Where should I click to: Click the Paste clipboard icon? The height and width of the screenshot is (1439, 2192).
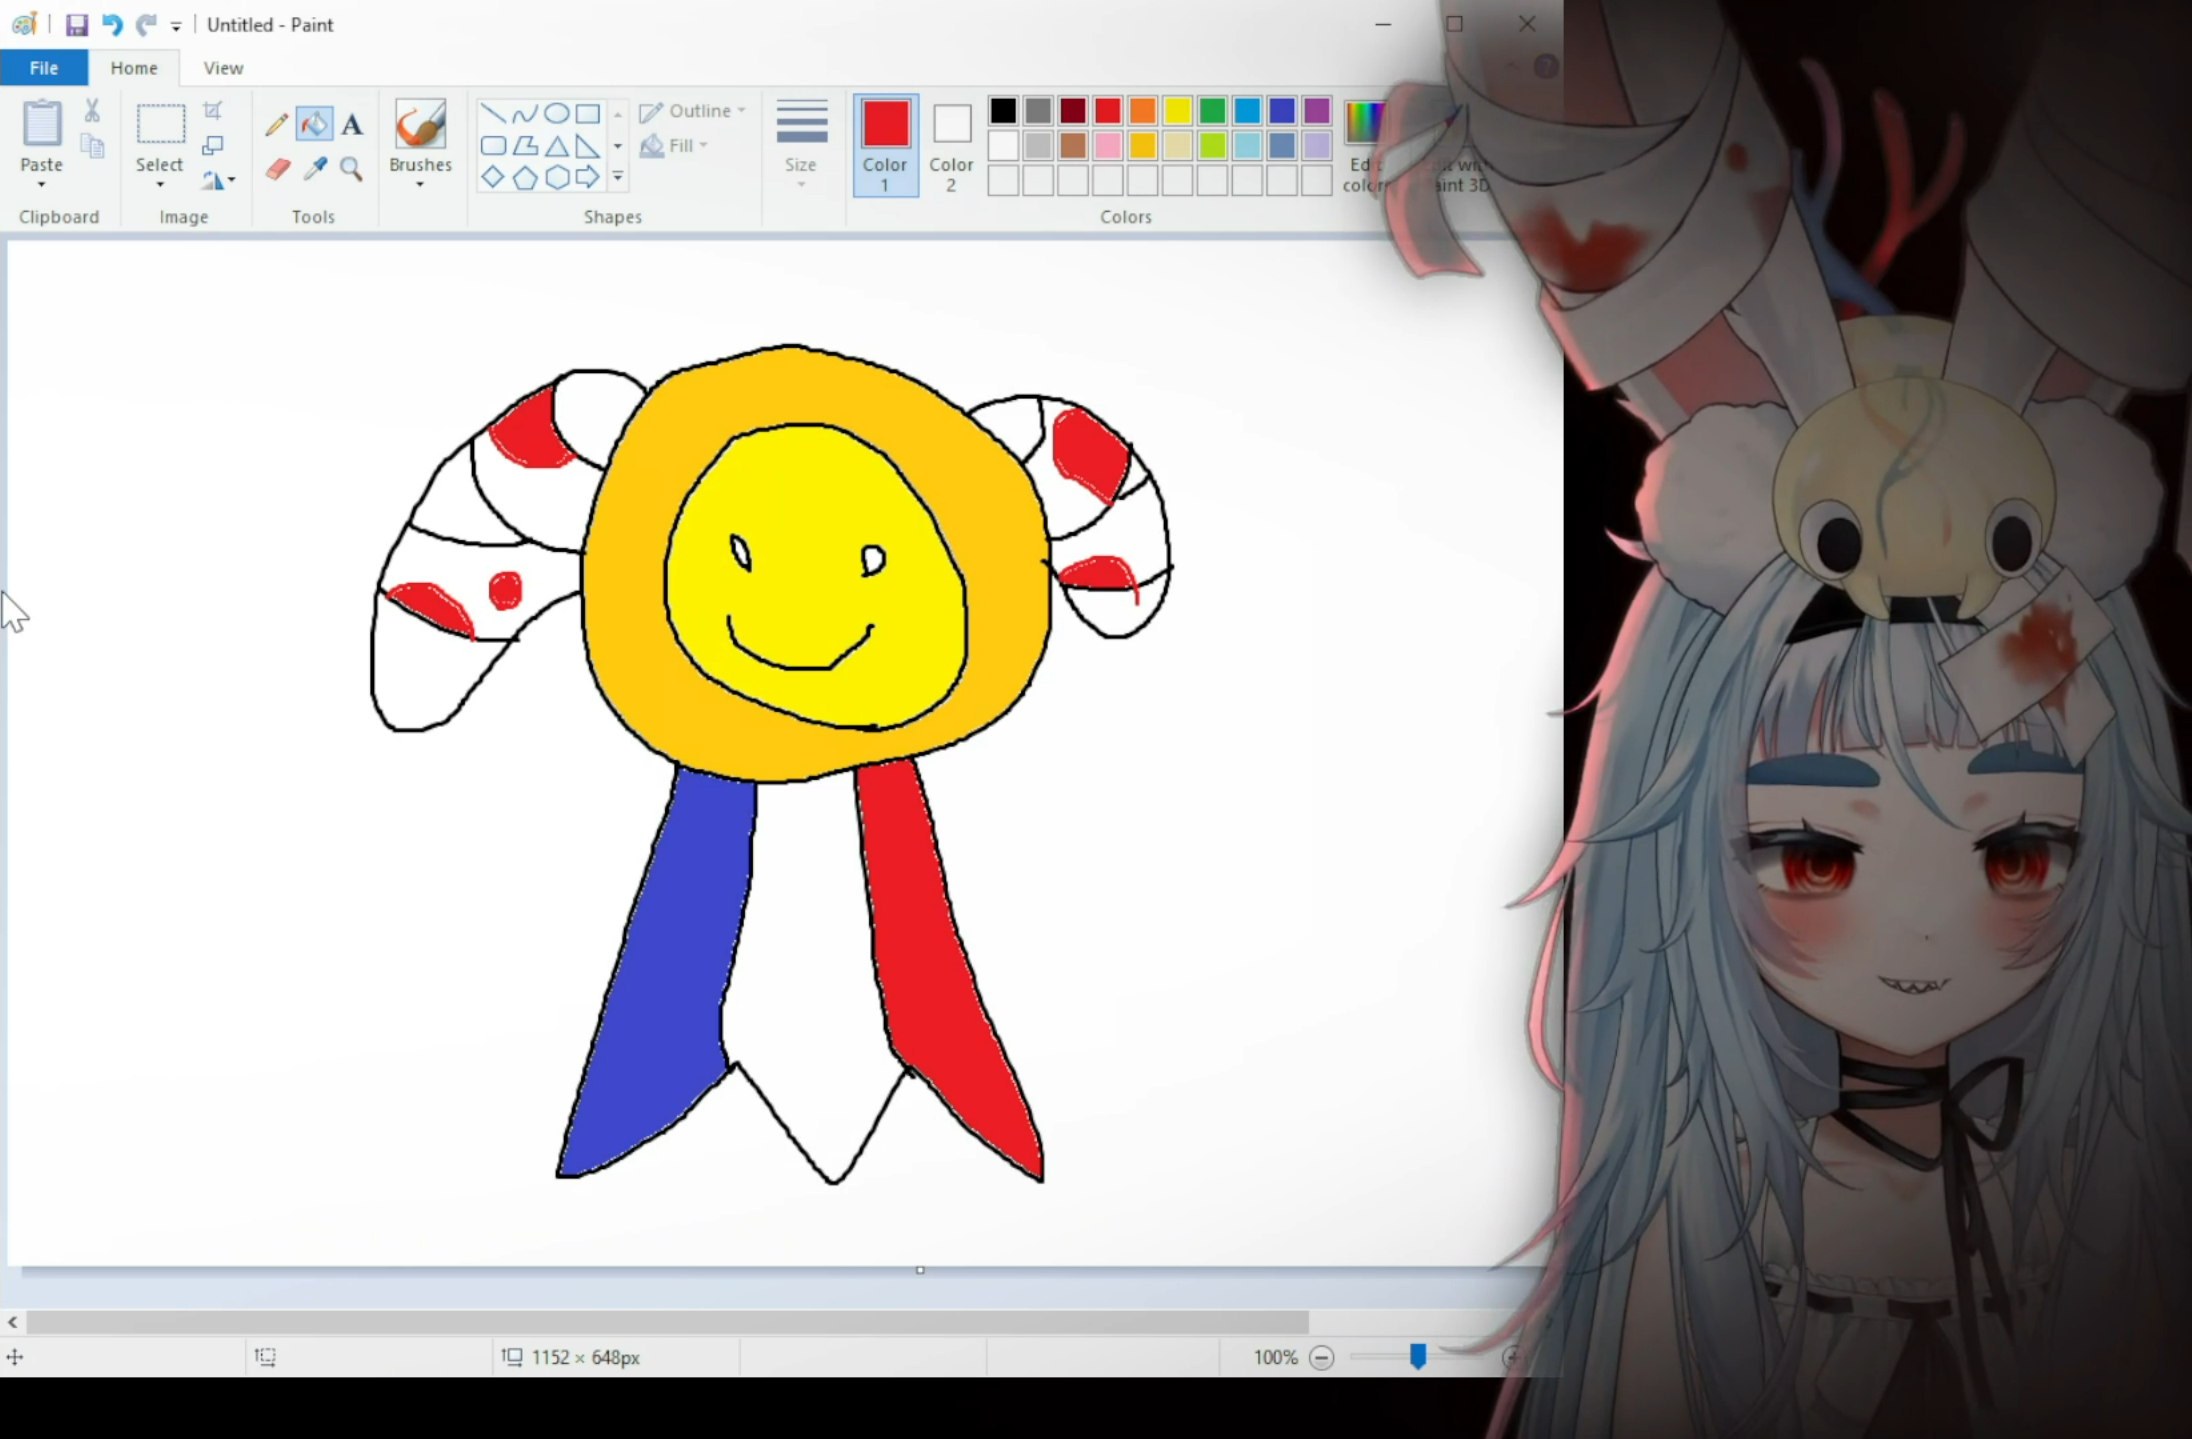[42, 123]
